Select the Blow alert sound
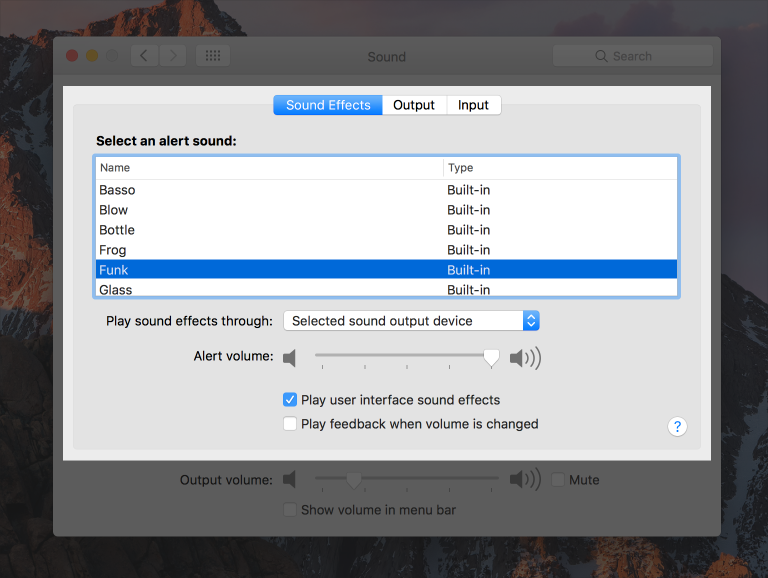 [386, 210]
